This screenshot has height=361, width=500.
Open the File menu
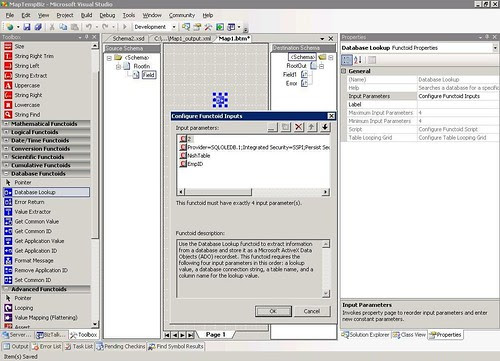pos(10,15)
